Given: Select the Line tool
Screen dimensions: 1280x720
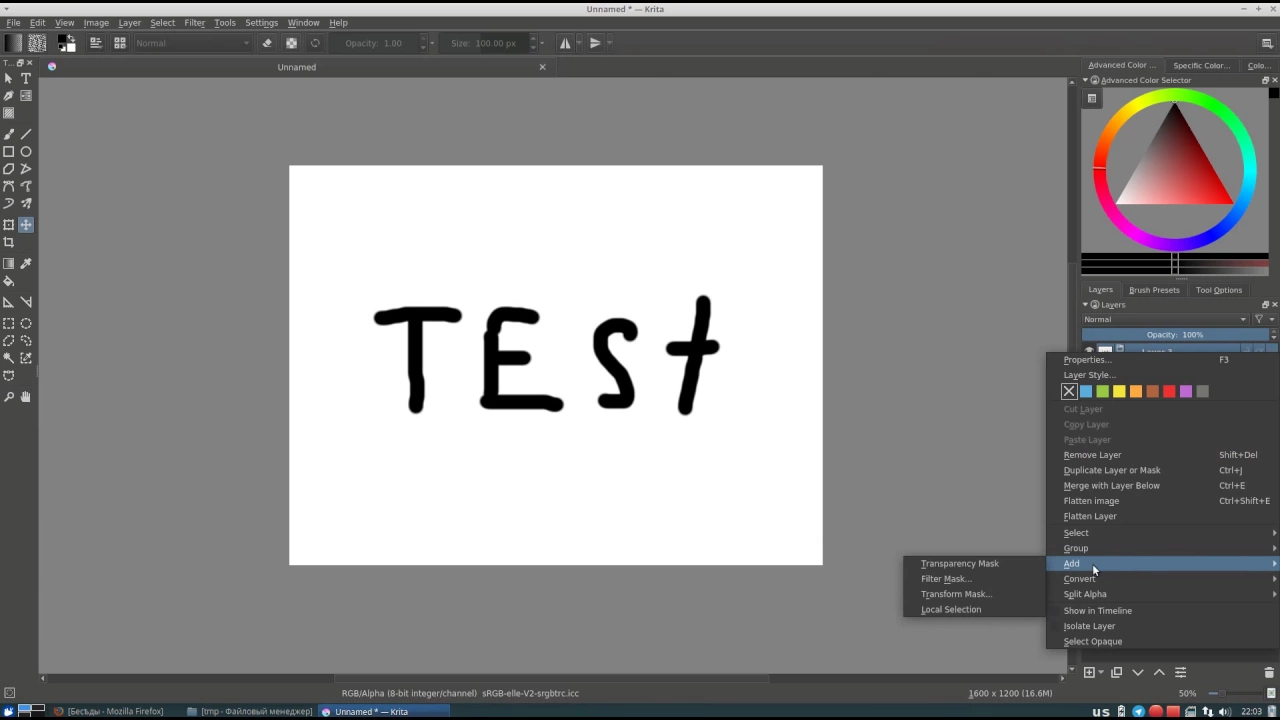Looking at the screenshot, I should (x=26, y=134).
